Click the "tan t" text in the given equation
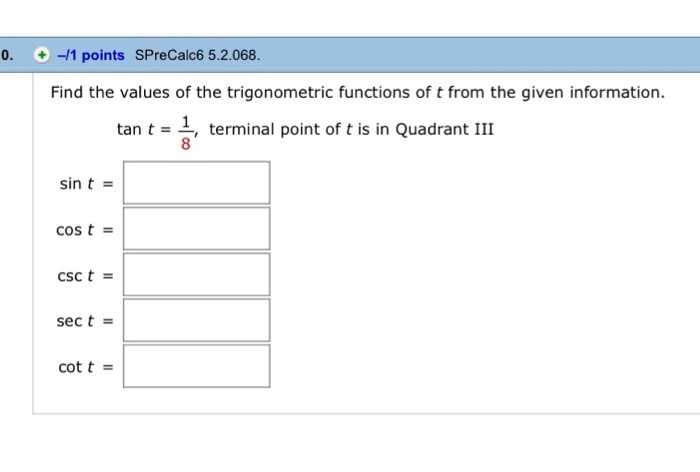This screenshot has width=700, height=472. (x=136, y=130)
